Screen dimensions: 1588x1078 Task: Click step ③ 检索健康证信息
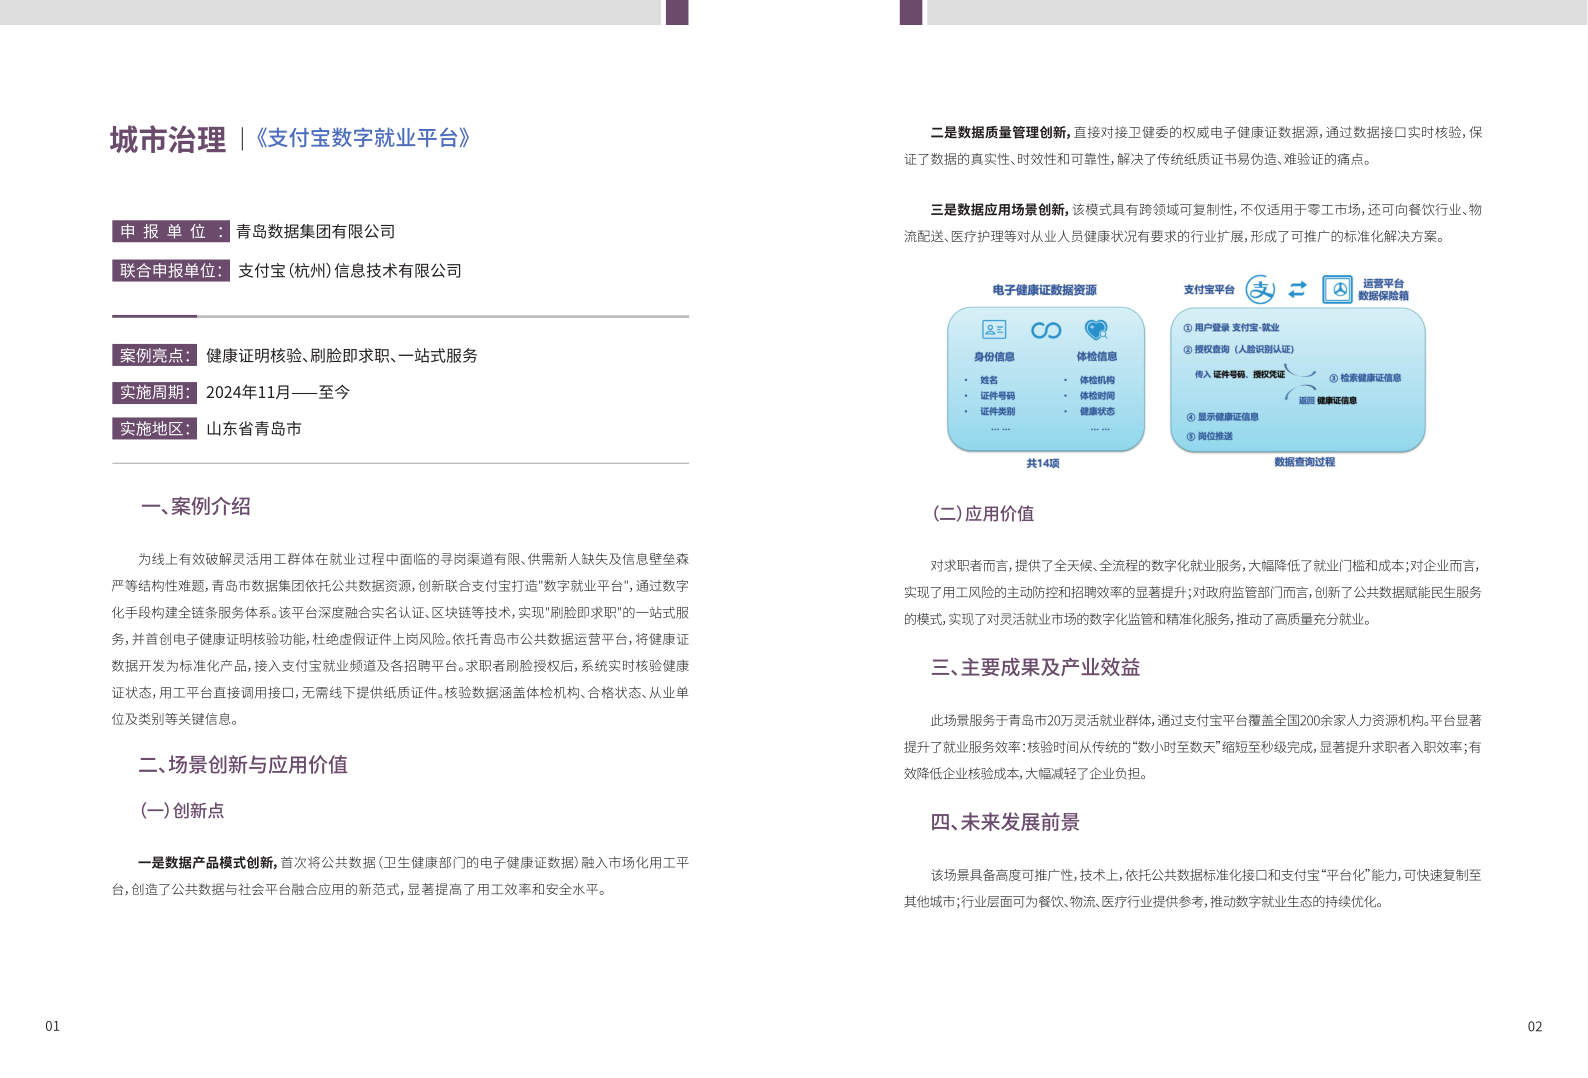1365,378
